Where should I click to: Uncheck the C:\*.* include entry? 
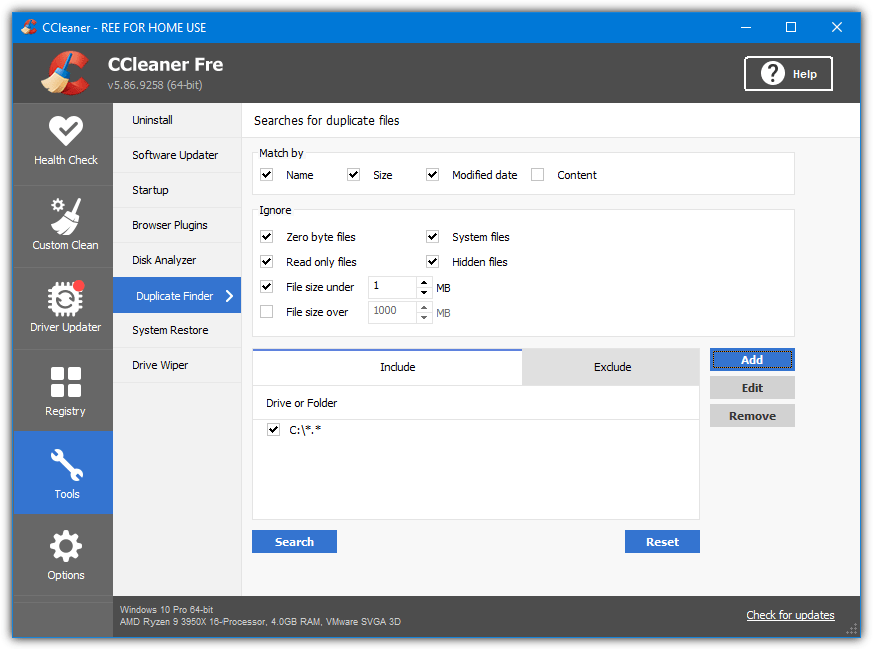273,430
